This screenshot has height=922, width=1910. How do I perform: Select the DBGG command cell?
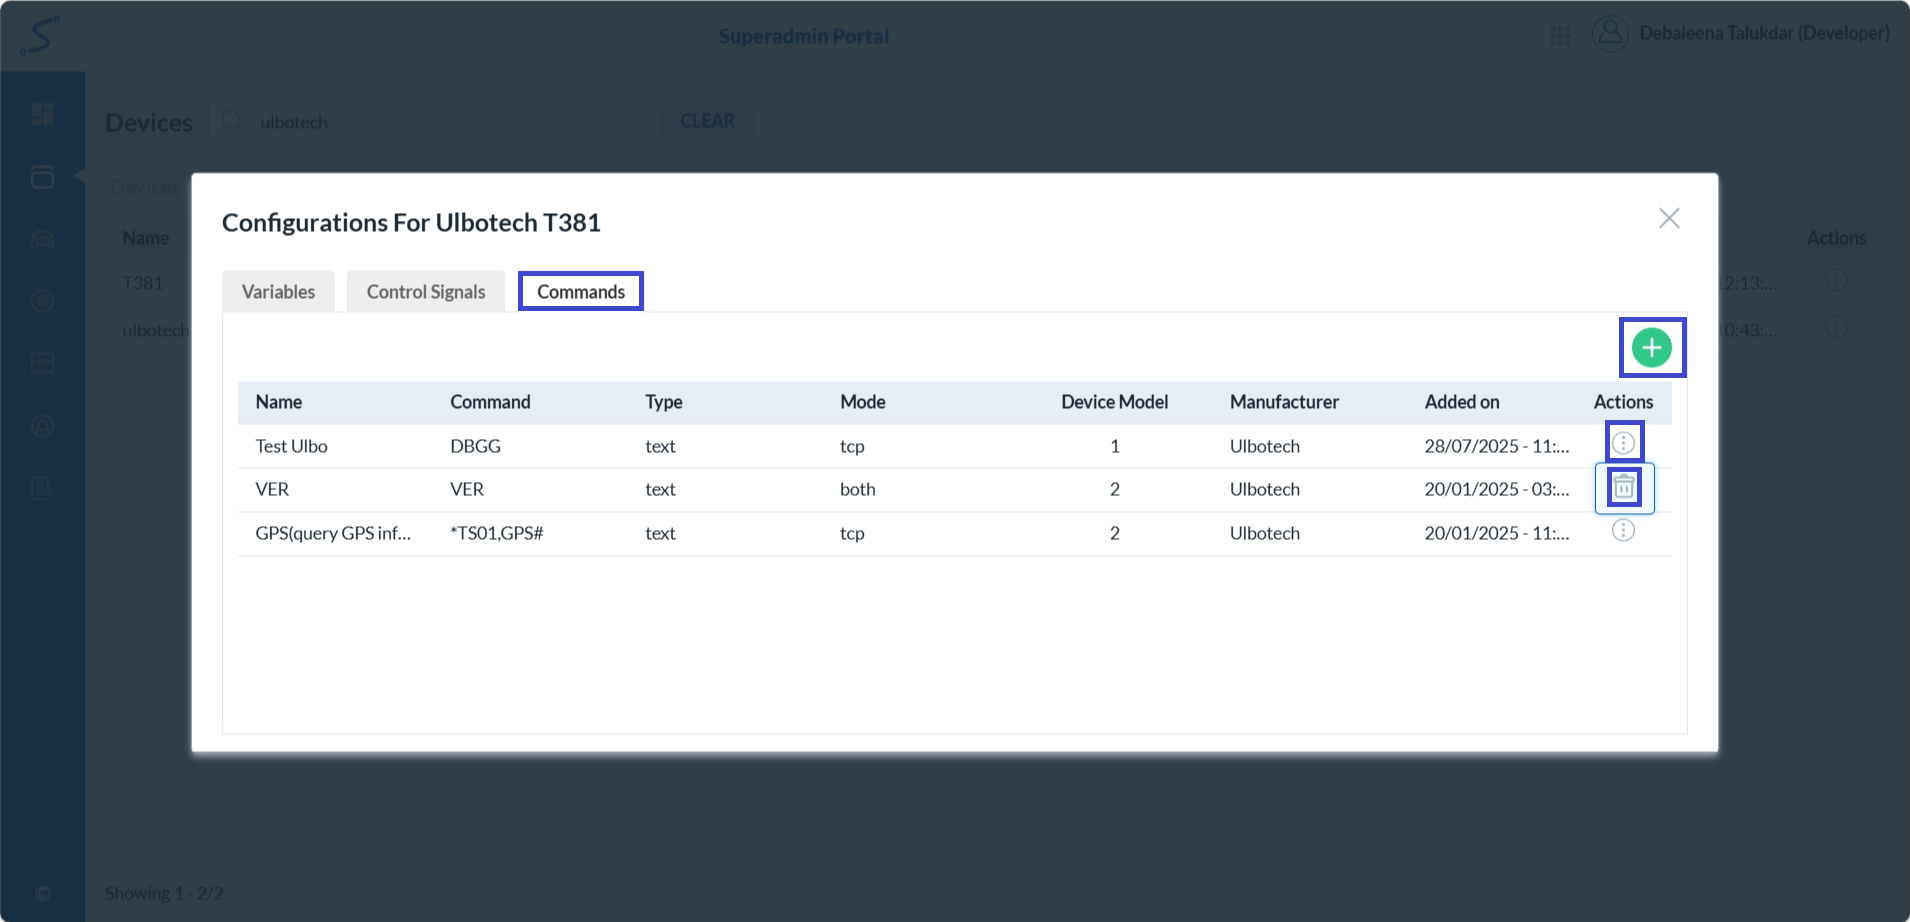[475, 446]
